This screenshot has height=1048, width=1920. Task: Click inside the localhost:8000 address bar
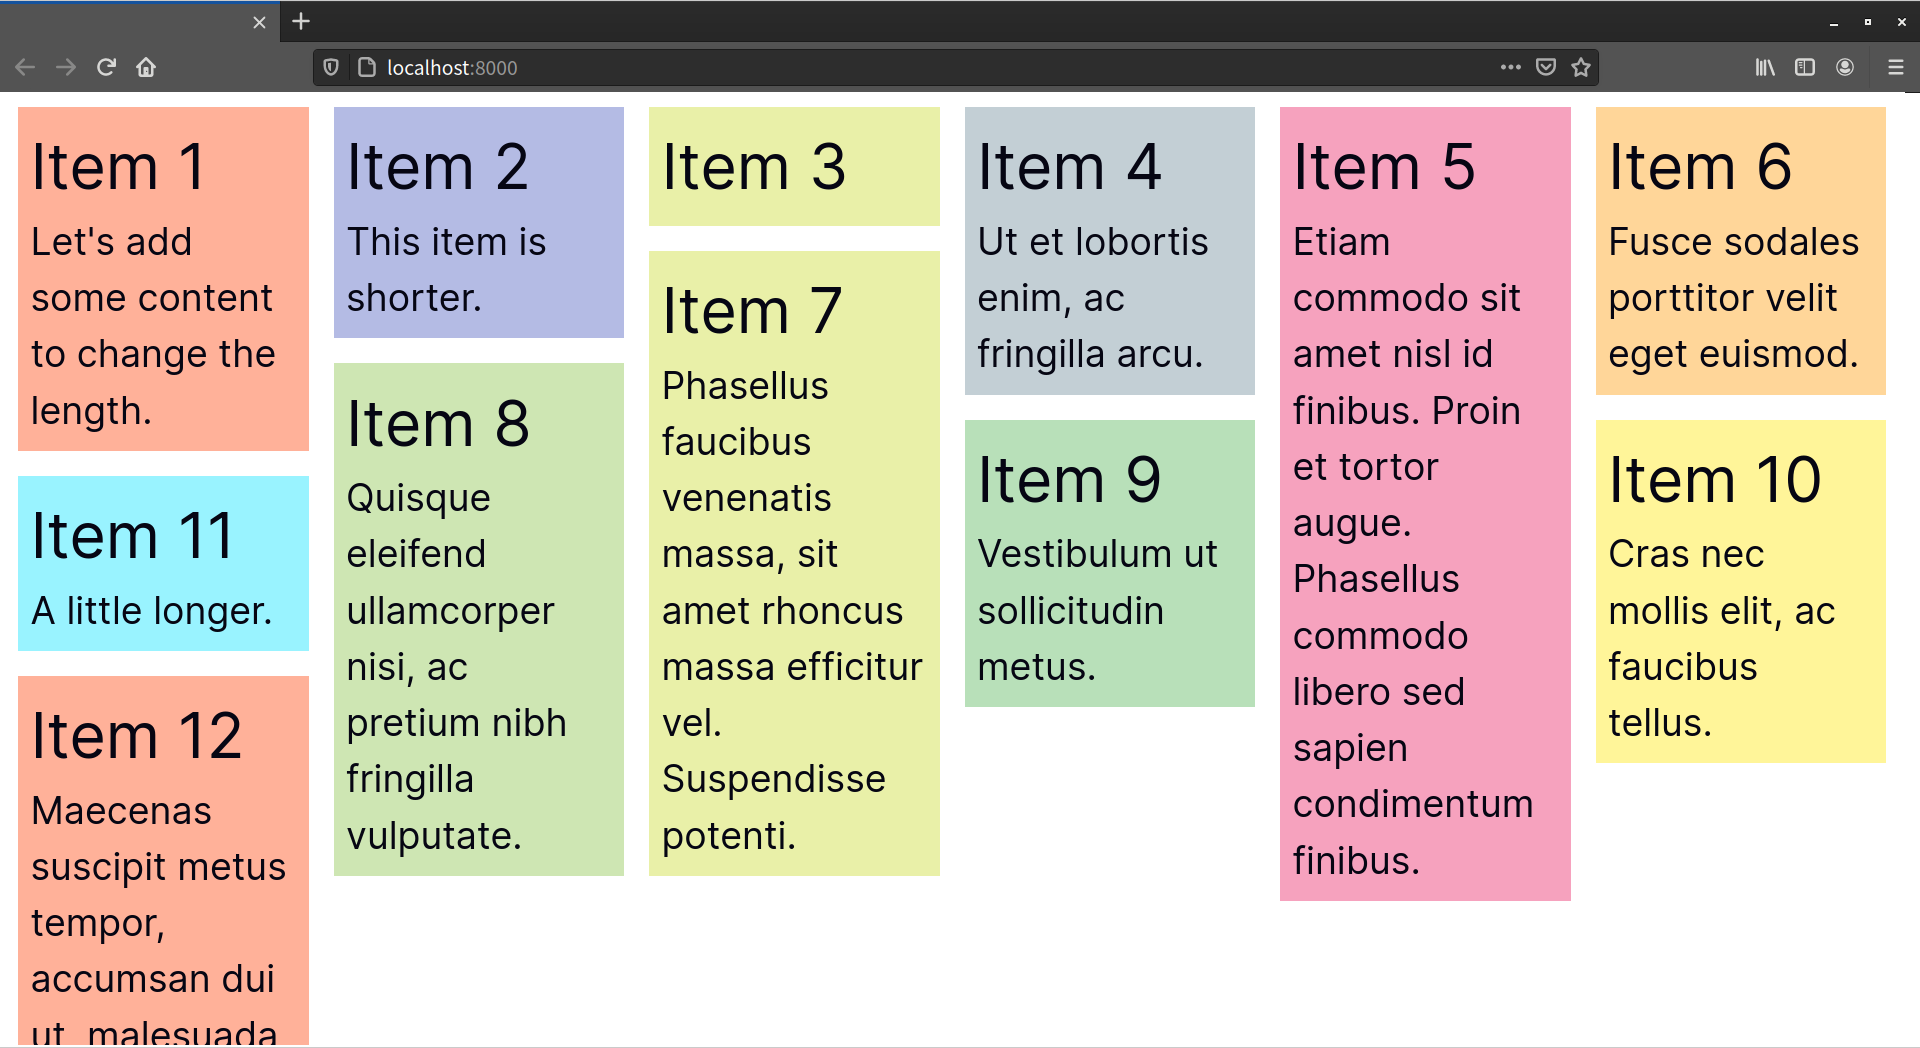[x=700, y=67]
